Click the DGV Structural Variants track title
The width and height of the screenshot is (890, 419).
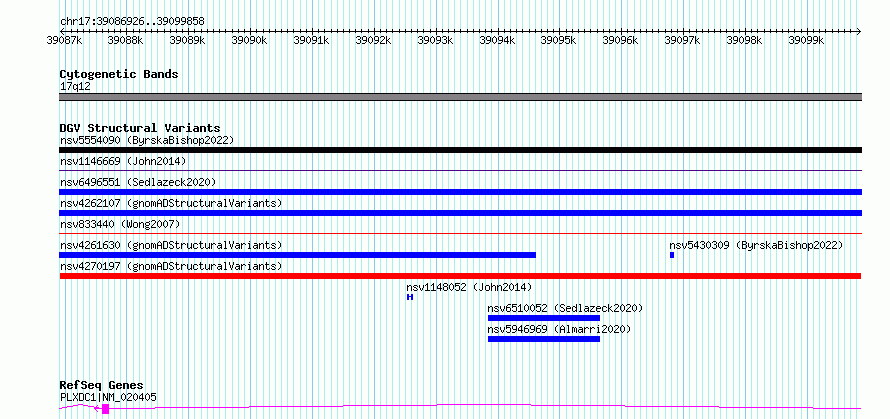click(x=140, y=128)
